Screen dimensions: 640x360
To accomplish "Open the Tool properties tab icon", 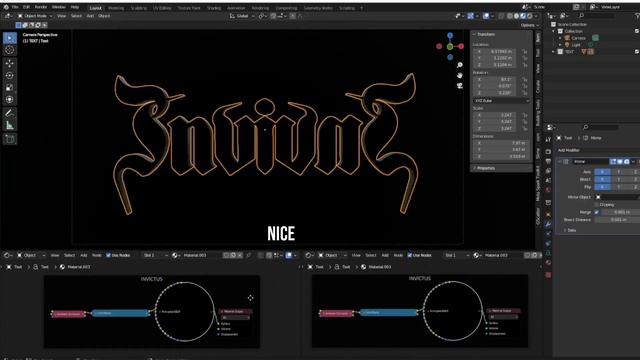I will [x=548, y=140].
